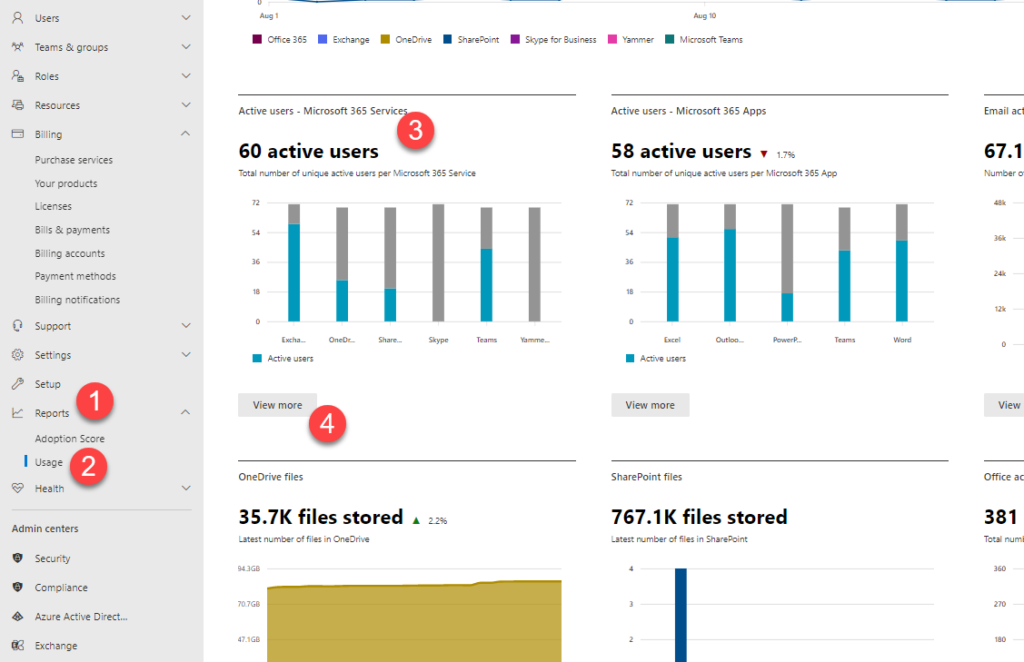Click the Resources icon in sidebar
The image size is (1024, 662).
(16, 104)
